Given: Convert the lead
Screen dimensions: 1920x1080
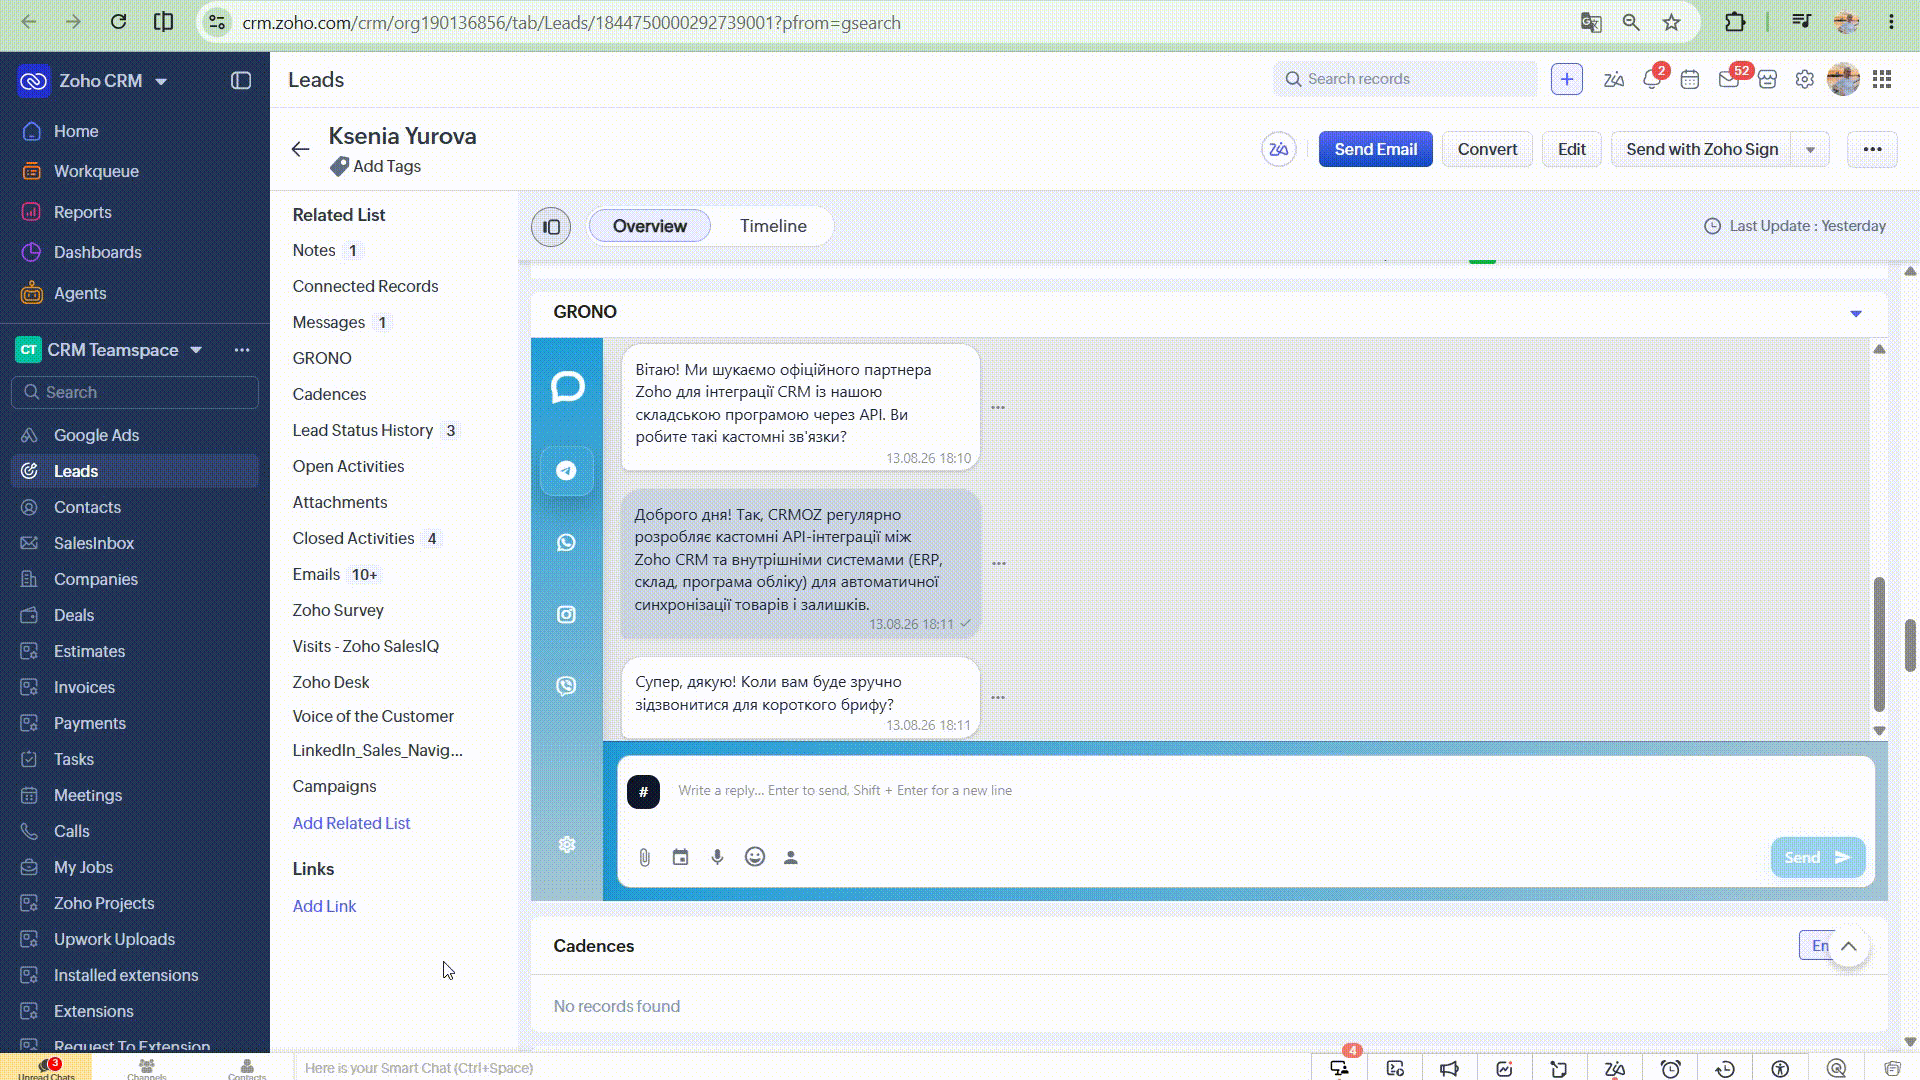Looking at the screenshot, I should tap(1487, 149).
